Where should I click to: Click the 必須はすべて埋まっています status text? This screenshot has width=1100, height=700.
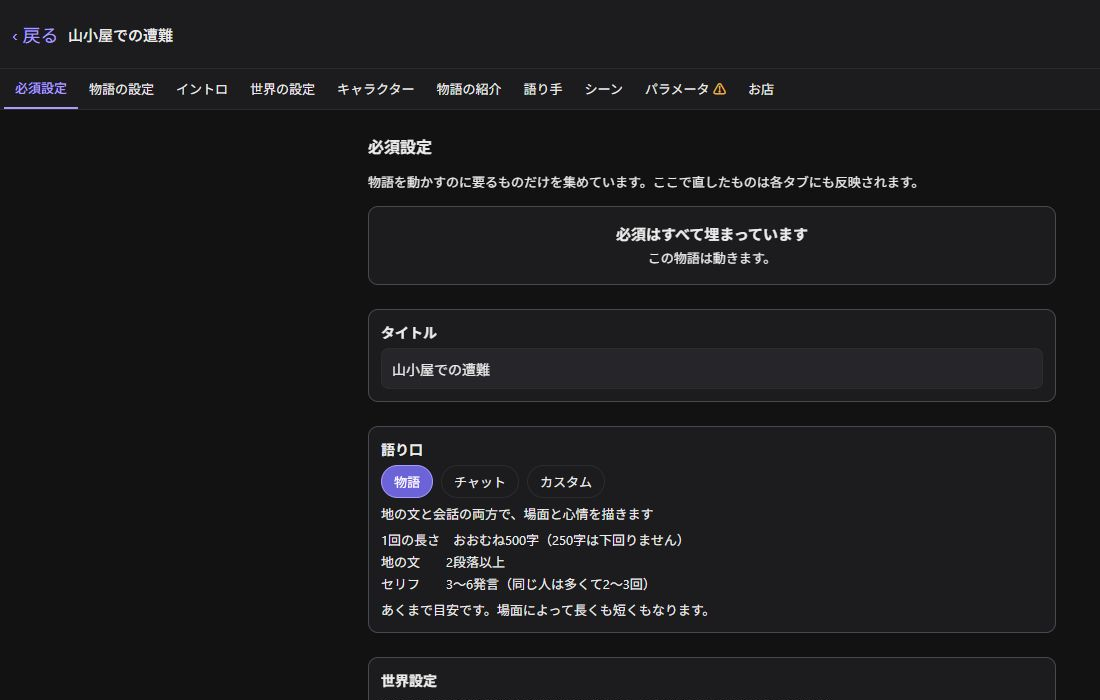coord(711,234)
